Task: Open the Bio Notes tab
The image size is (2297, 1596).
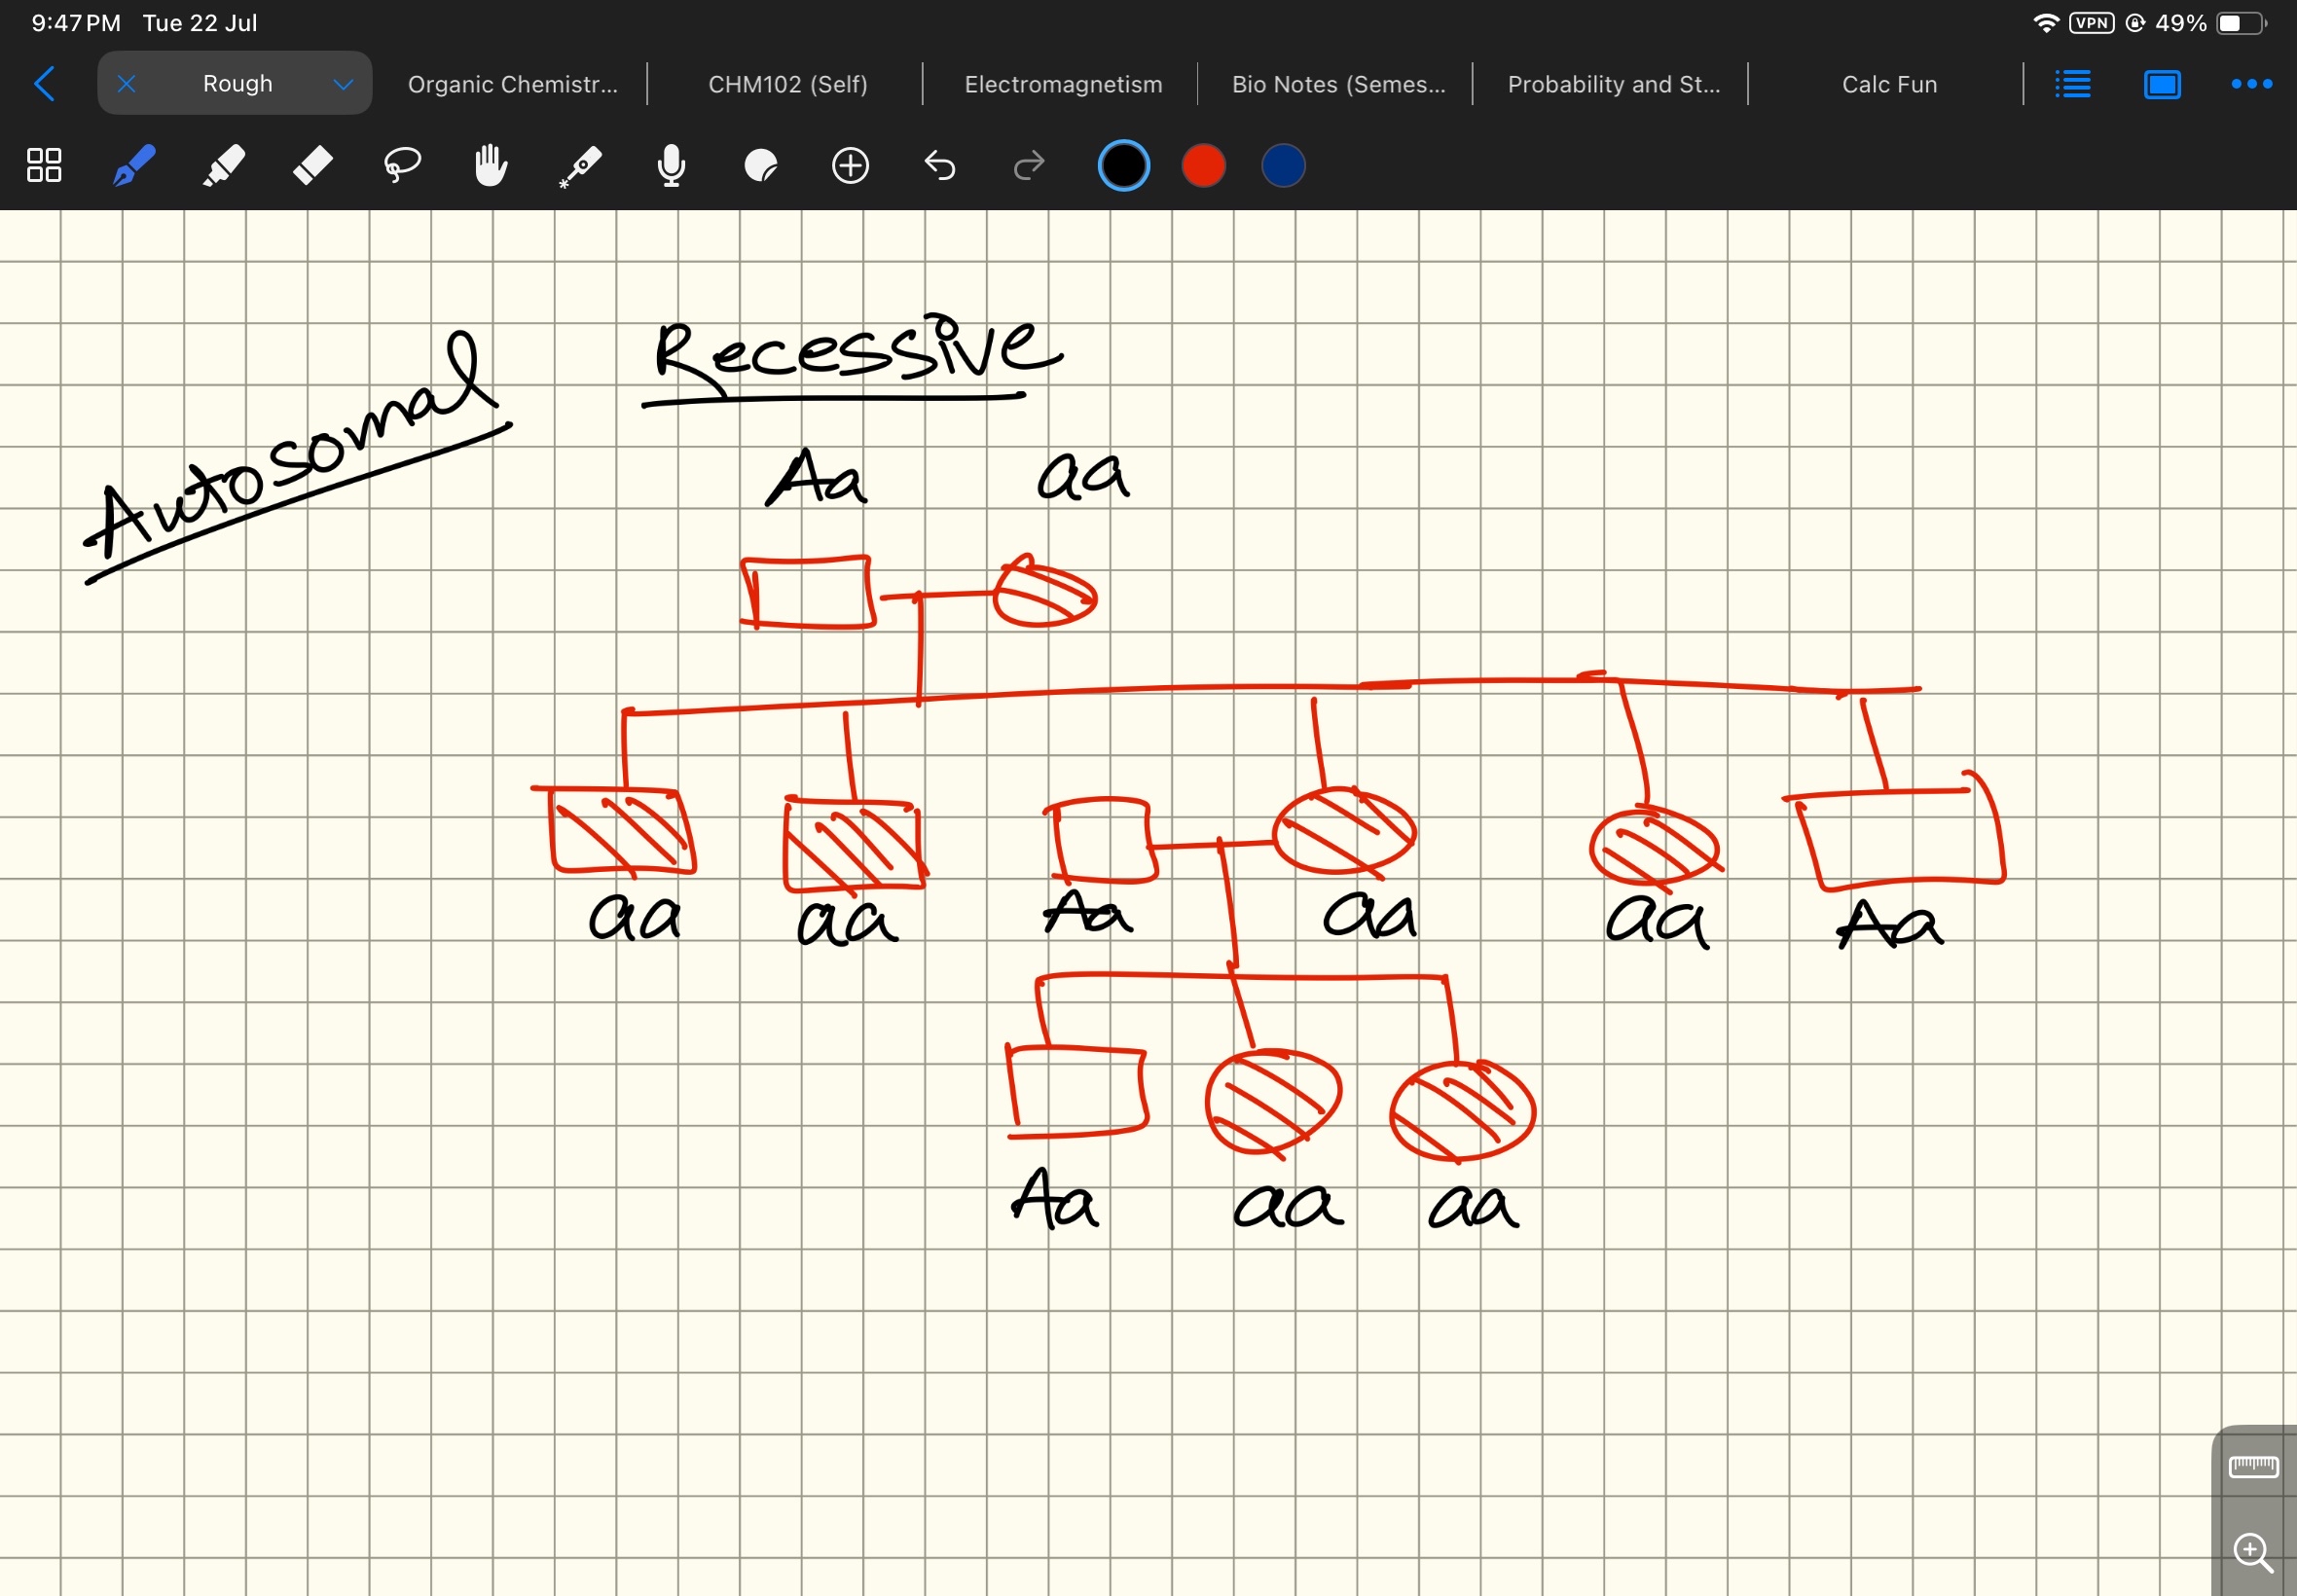Action: pyautogui.click(x=1338, y=84)
